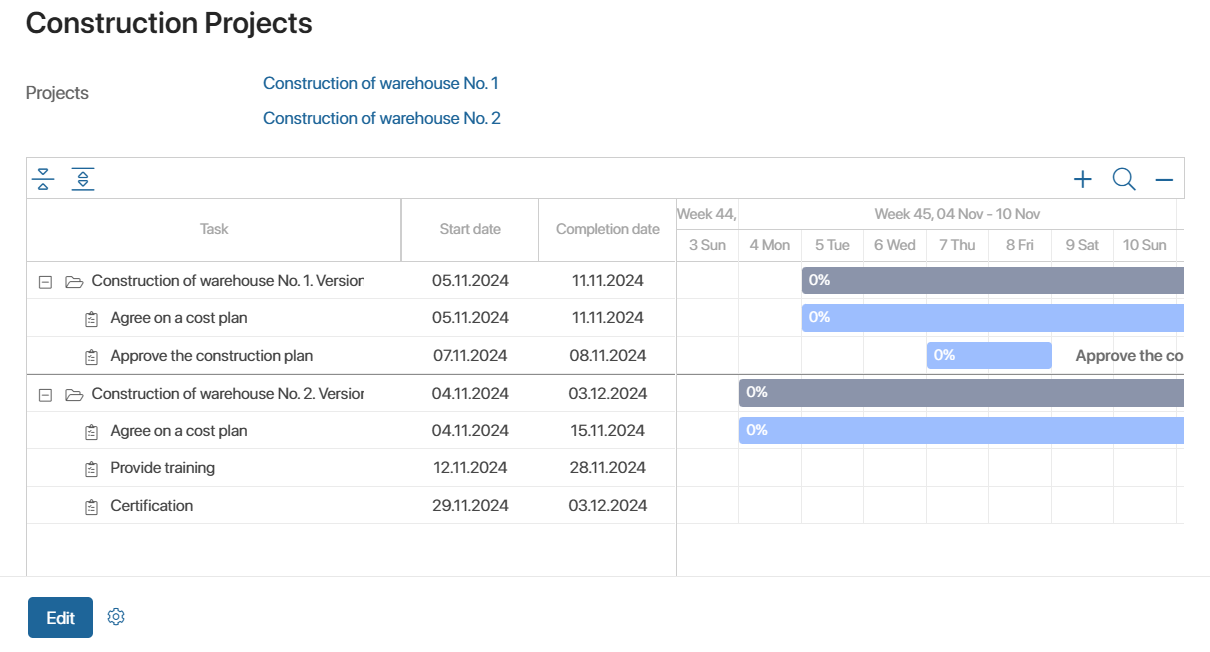Click warehouse No. 1 dark progress bar
Viewport: 1210px width, 652px height.
[x=993, y=280]
